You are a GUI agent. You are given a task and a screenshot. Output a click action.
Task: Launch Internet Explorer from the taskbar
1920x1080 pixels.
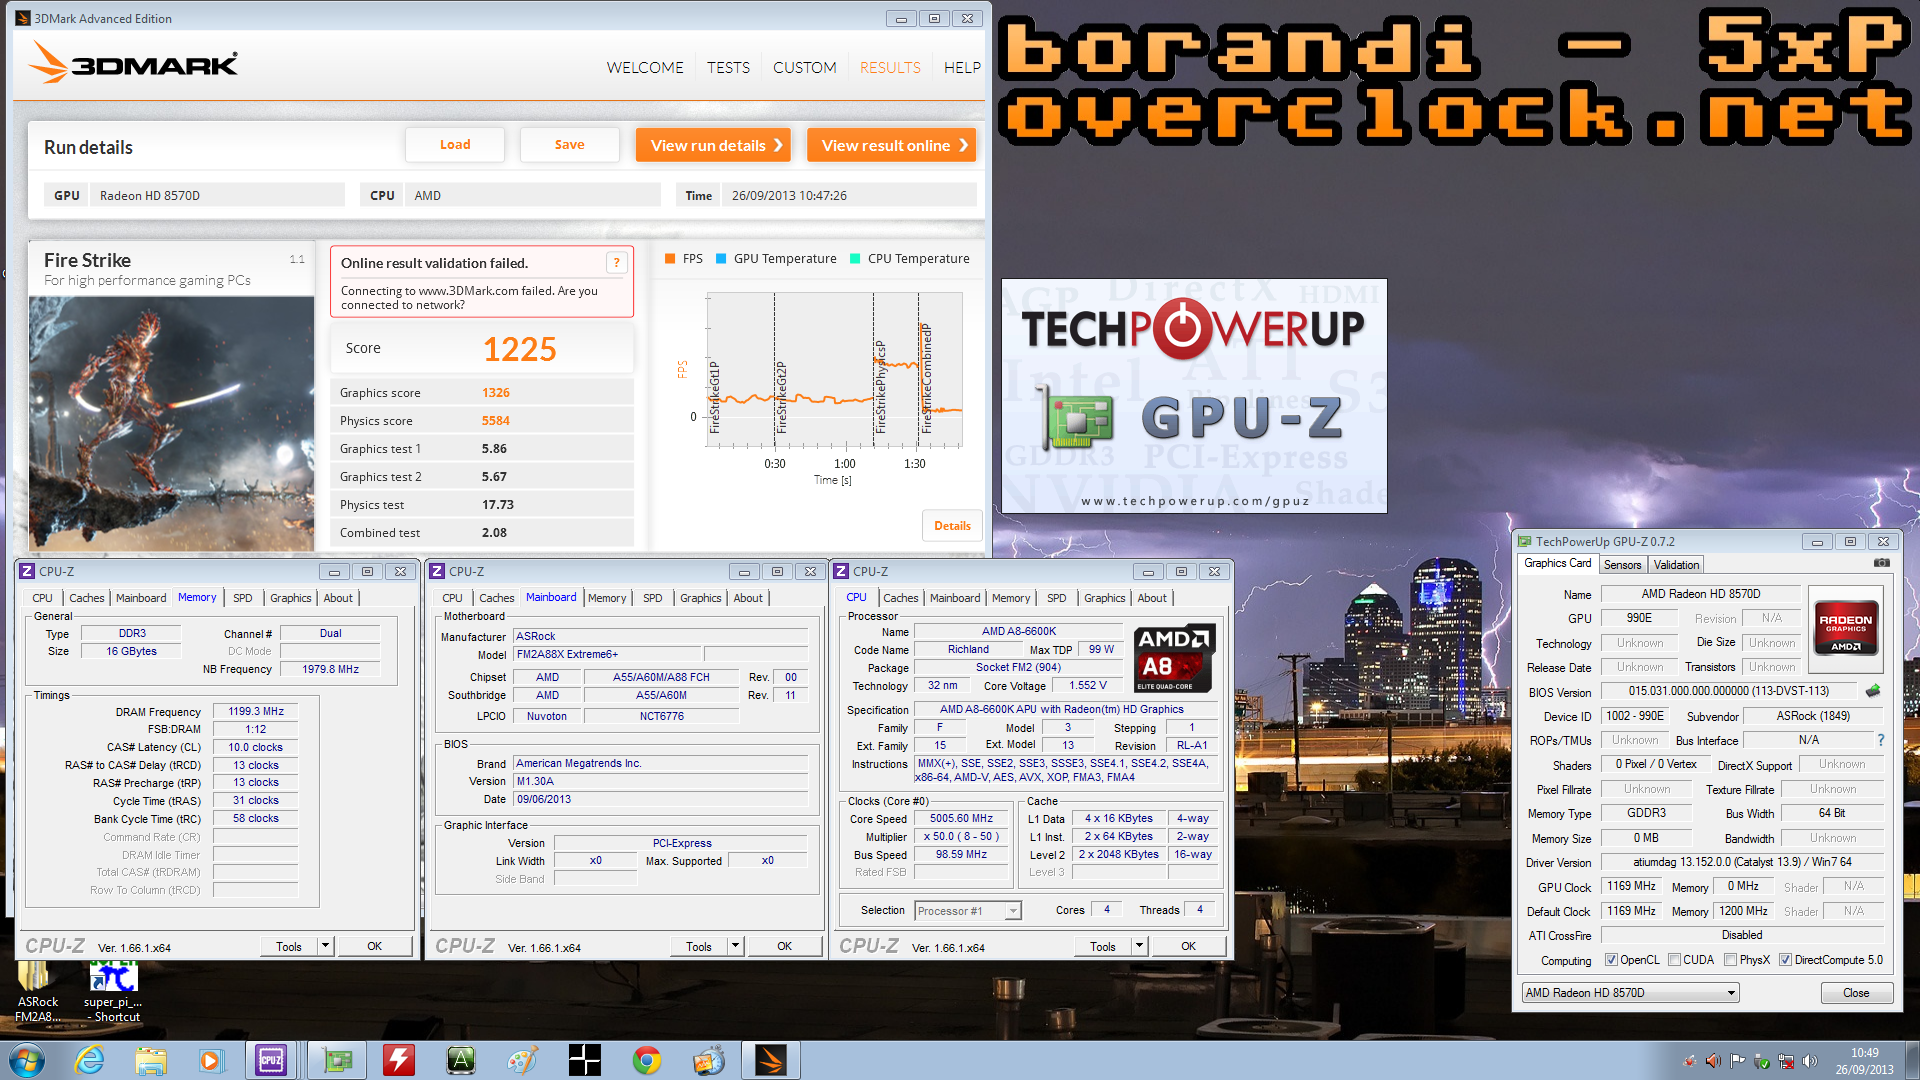(x=89, y=1060)
